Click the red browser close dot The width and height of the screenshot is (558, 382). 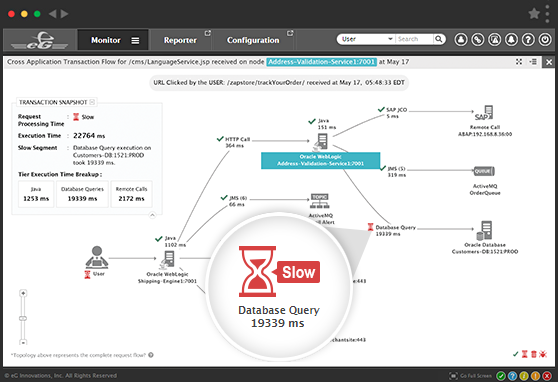click(x=11, y=14)
